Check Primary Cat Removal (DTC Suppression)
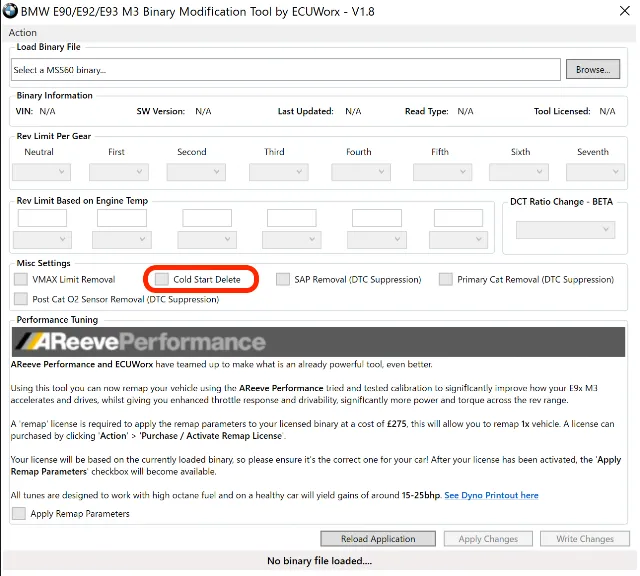This screenshot has height=576, width=640. point(445,279)
